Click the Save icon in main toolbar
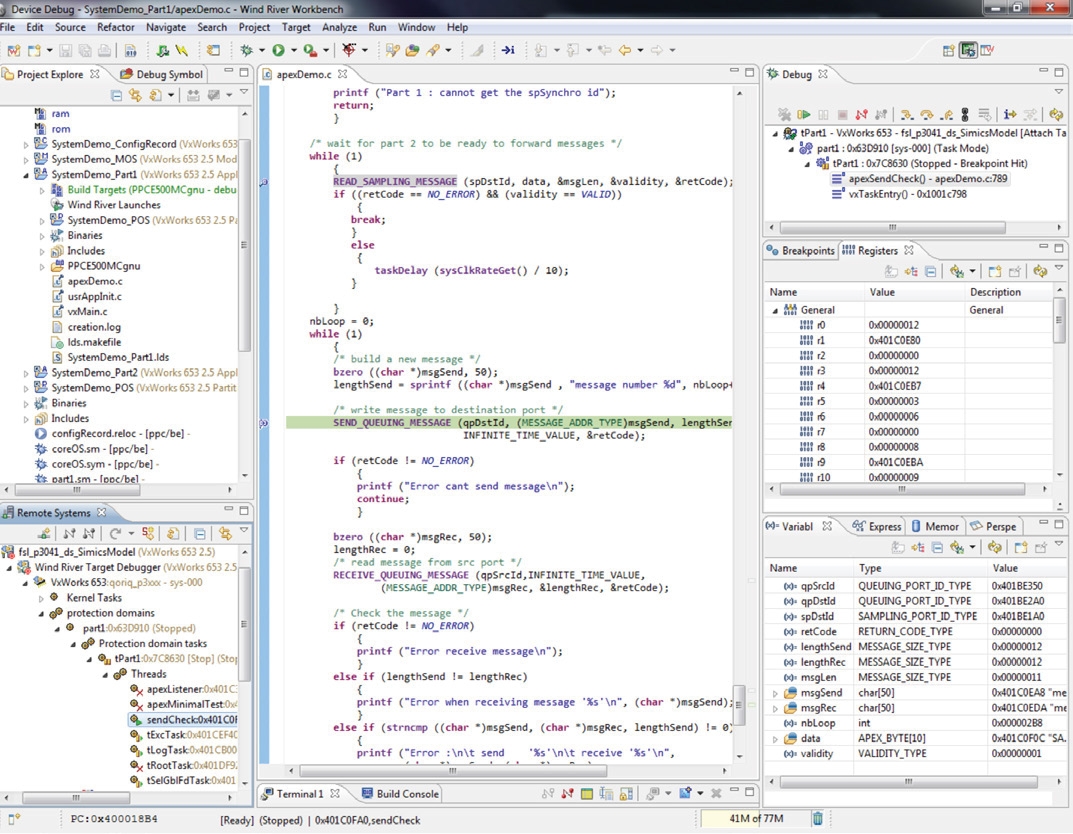The height and width of the screenshot is (834, 1073). (66, 50)
